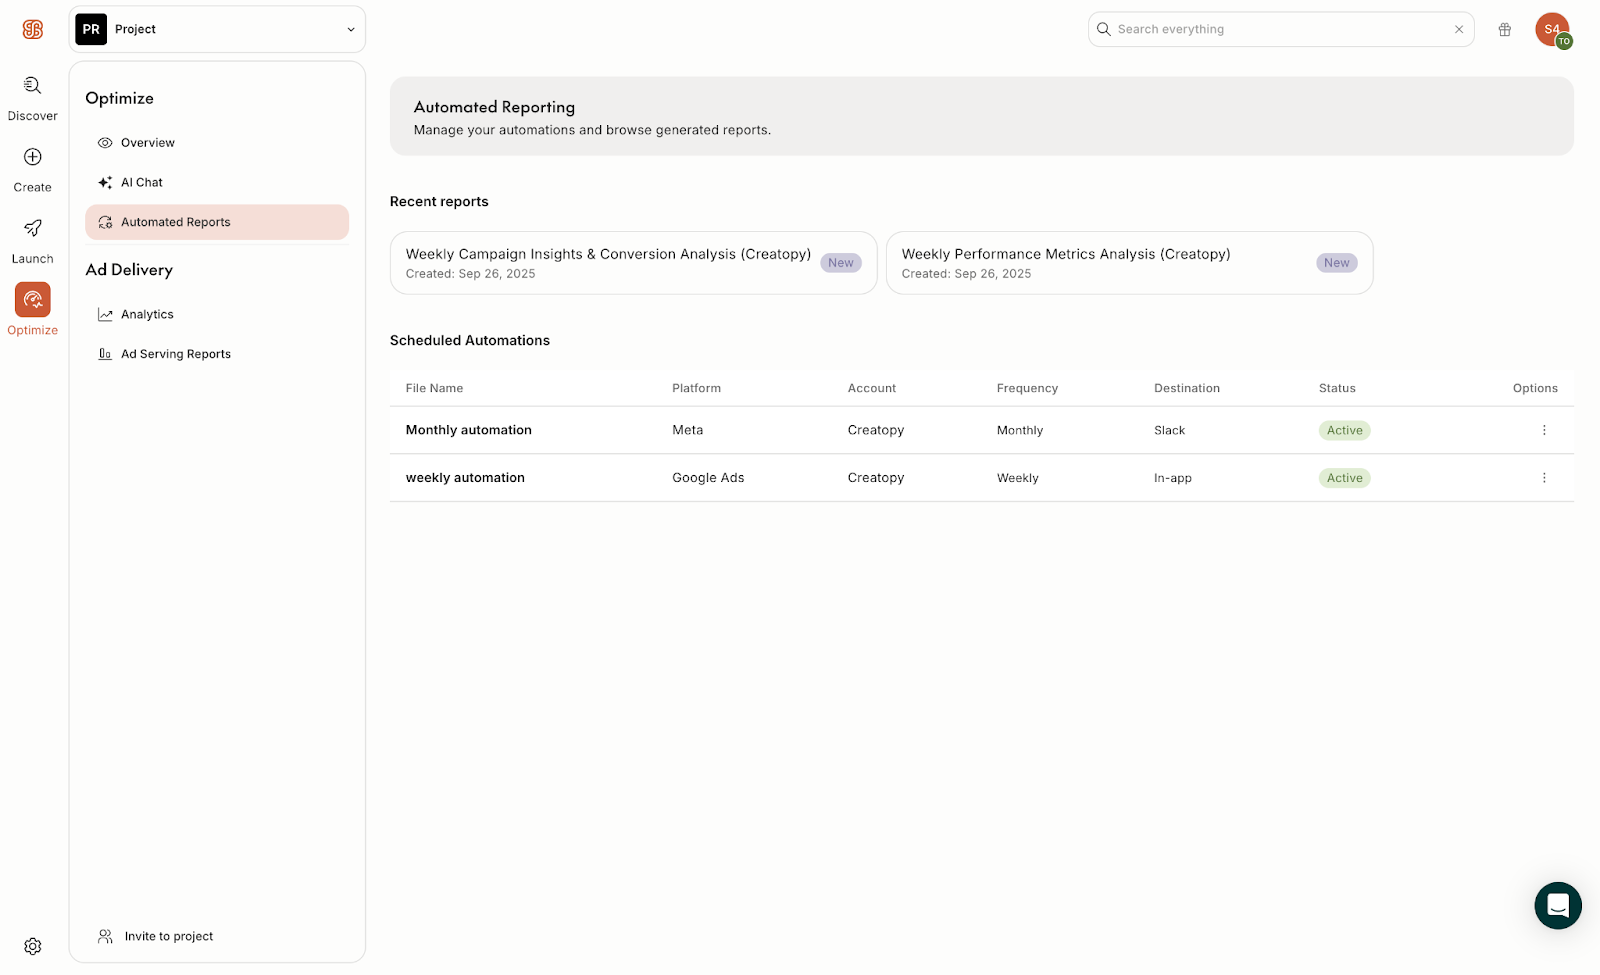Select the Optimize icon in sidebar
This screenshot has height=975, width=1600.
(x=32, y=300)
